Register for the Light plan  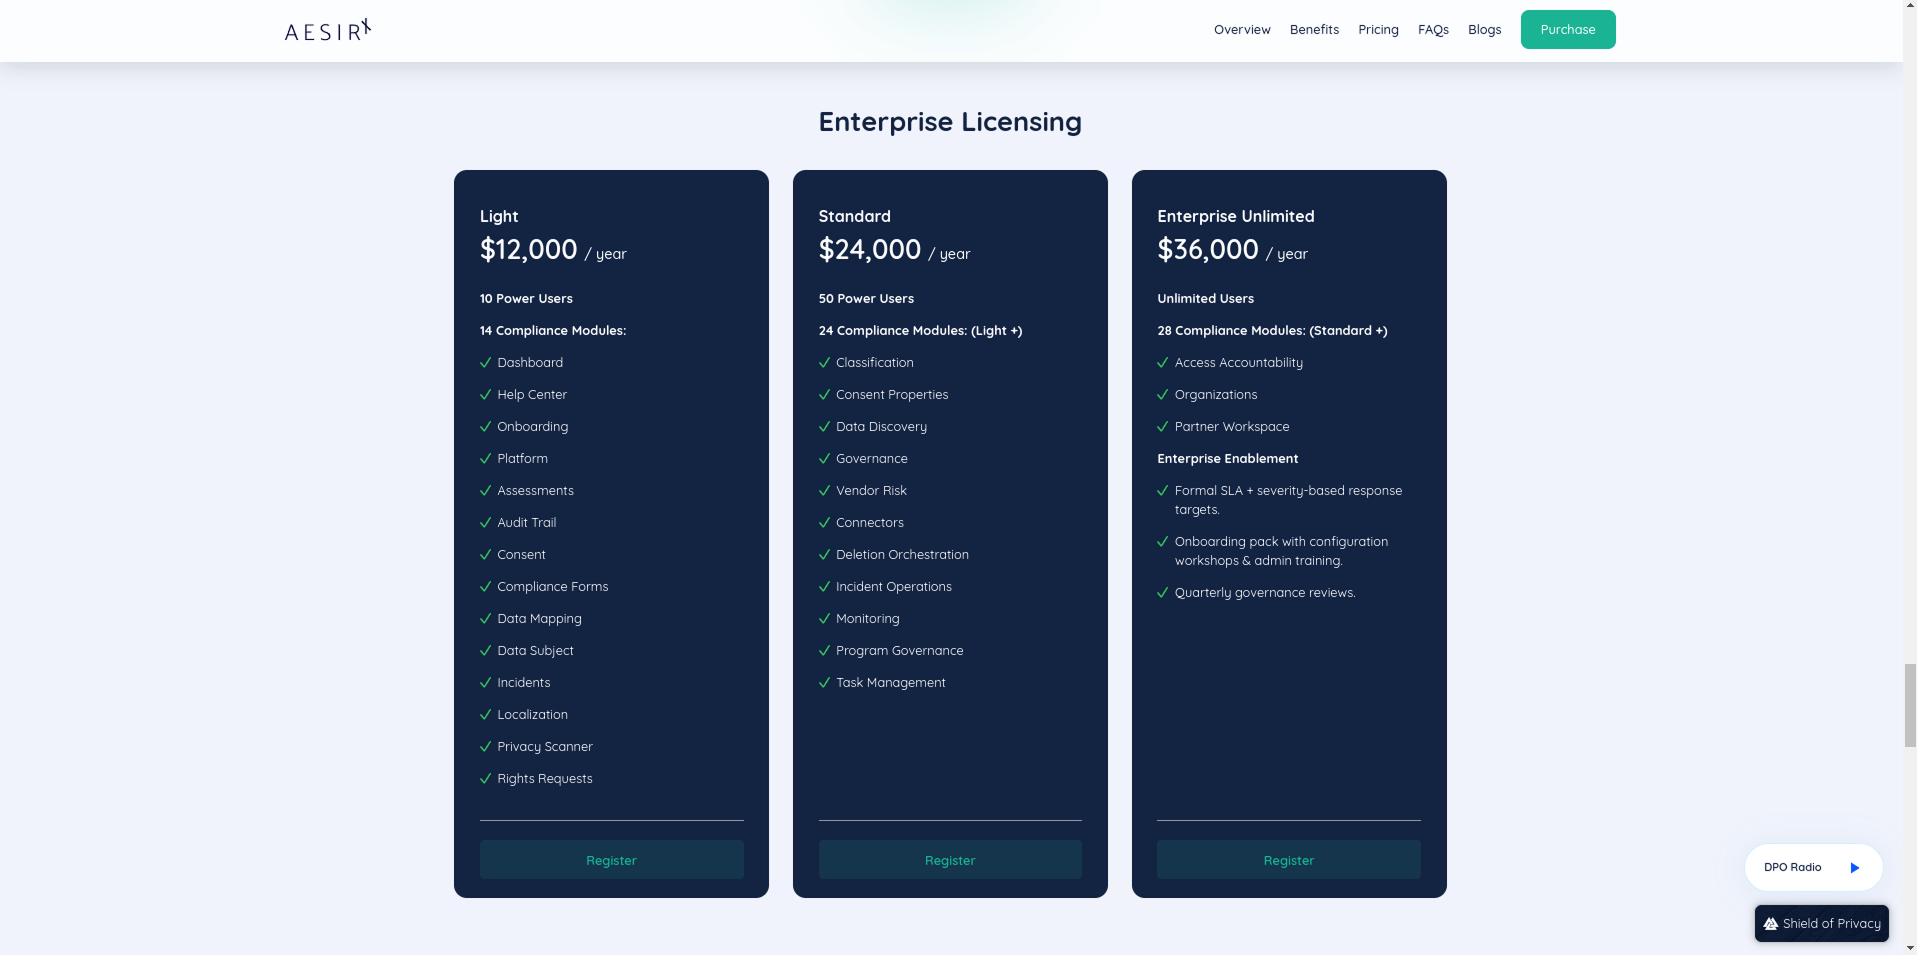coord(611,860)
